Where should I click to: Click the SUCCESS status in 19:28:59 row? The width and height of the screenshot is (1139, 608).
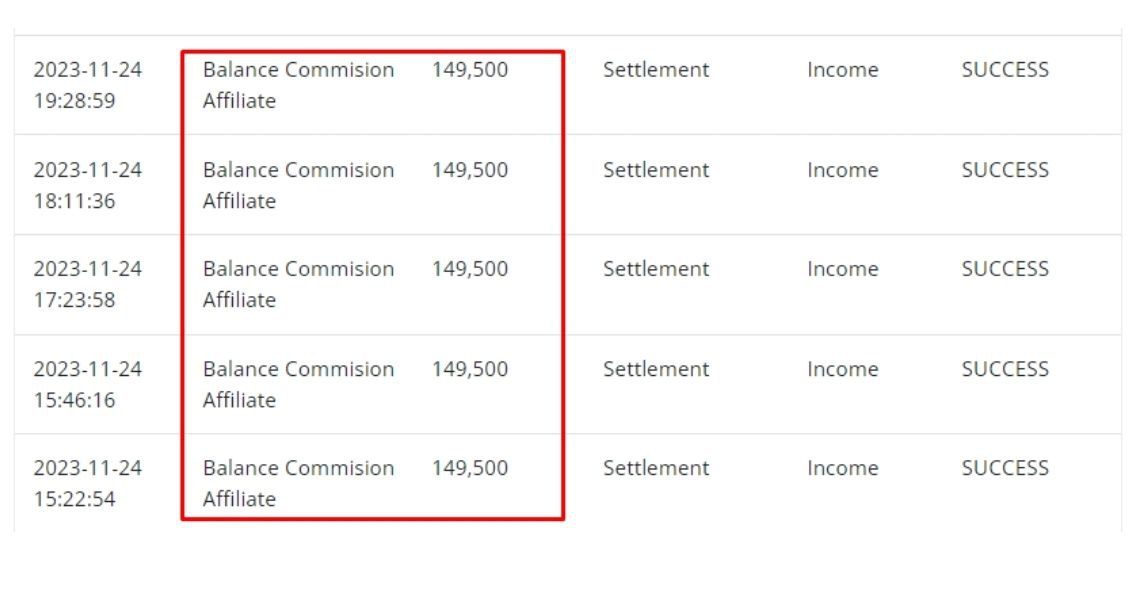pos(1005,70)
